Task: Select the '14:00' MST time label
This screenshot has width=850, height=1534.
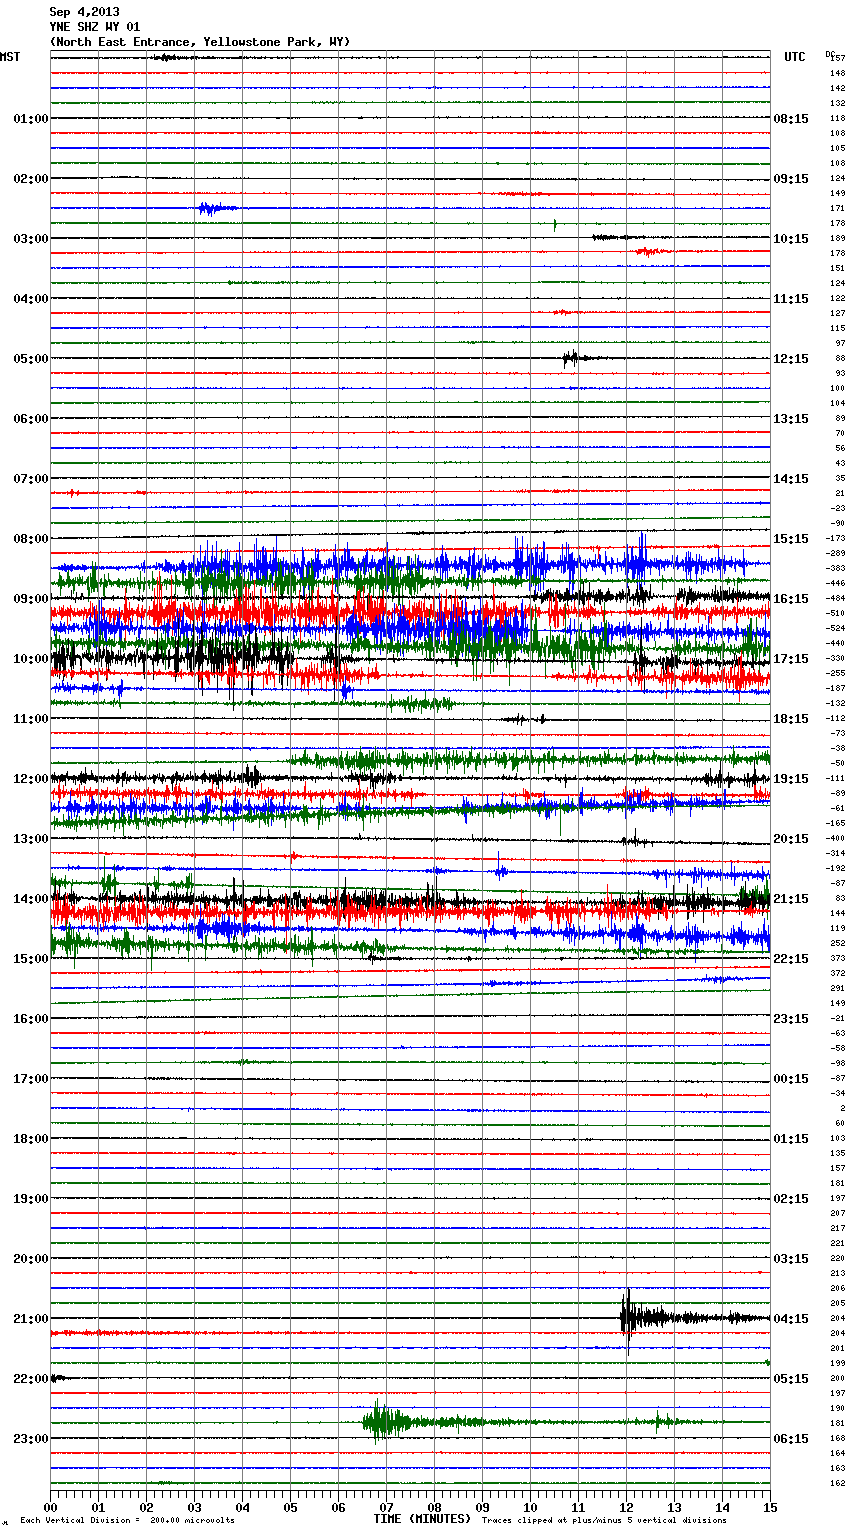Action: [31, 899]
